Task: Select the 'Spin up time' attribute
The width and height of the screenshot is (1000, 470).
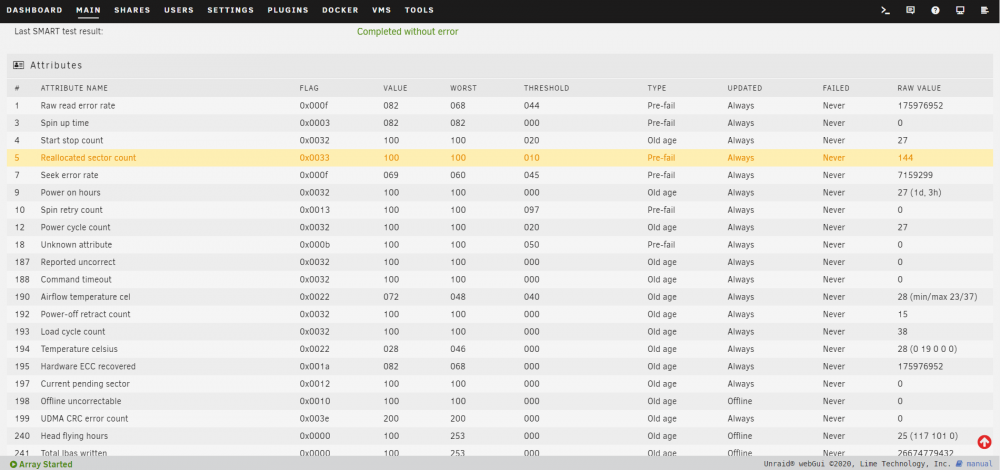Action: click(64, 123)
